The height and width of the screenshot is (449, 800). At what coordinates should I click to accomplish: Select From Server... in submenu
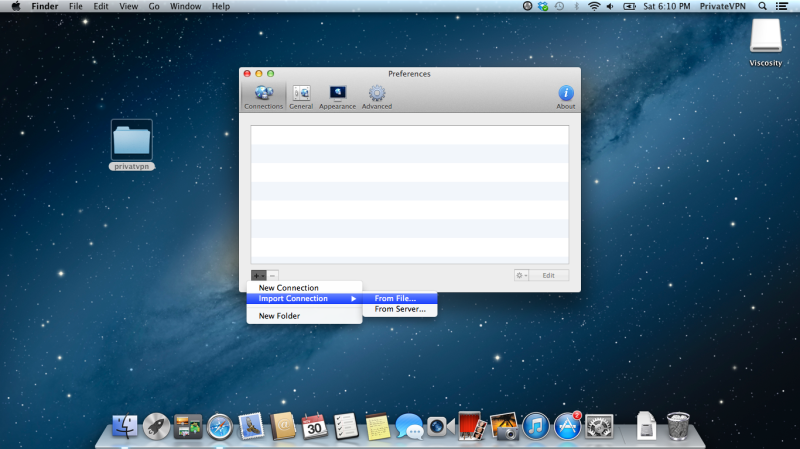(x=399, y=310)
